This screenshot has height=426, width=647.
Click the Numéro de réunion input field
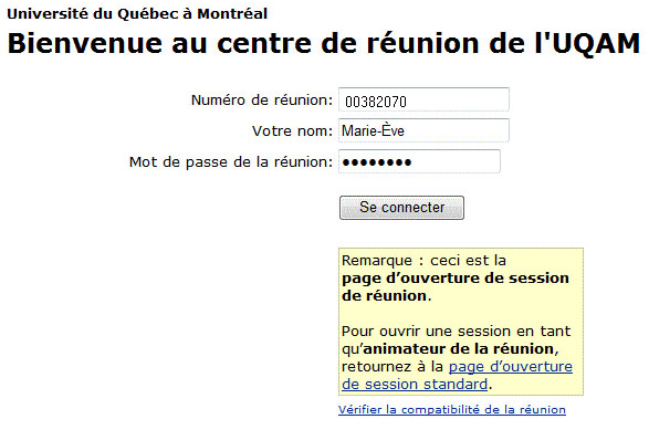click(x=424, y=101)
